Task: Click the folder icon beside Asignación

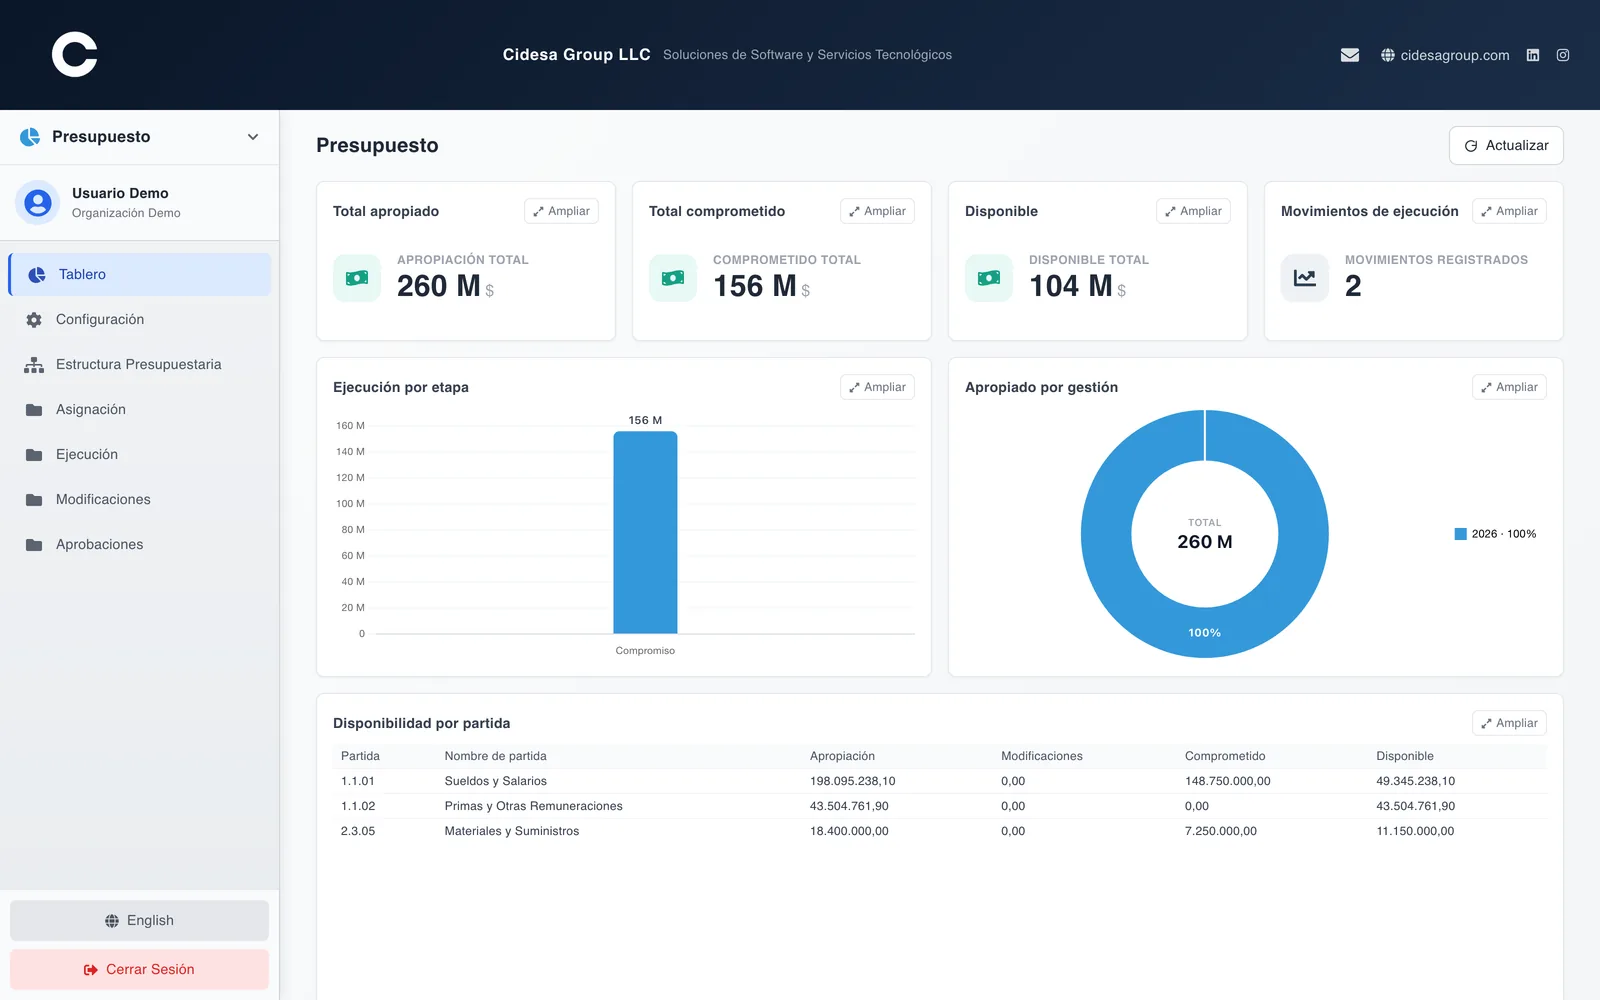Action: click(34, 410)
